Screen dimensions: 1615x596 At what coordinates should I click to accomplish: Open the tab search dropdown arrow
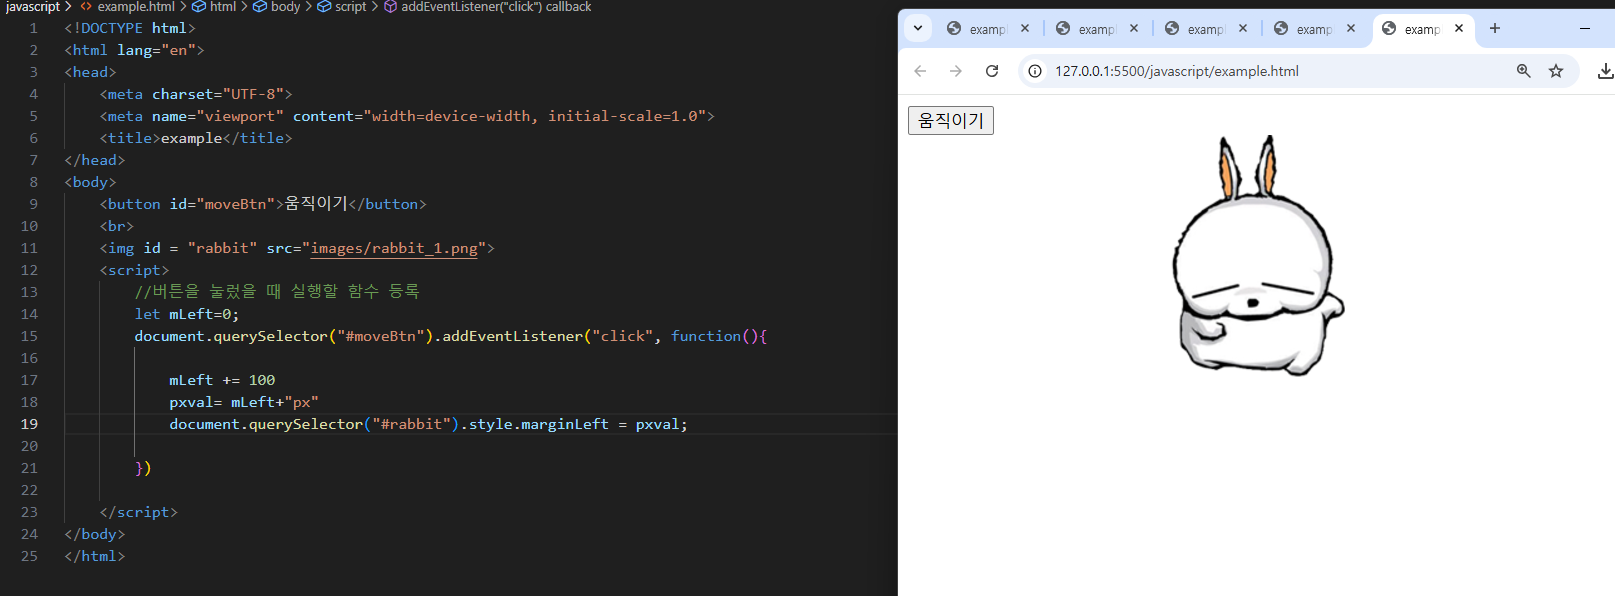(918, 28)
